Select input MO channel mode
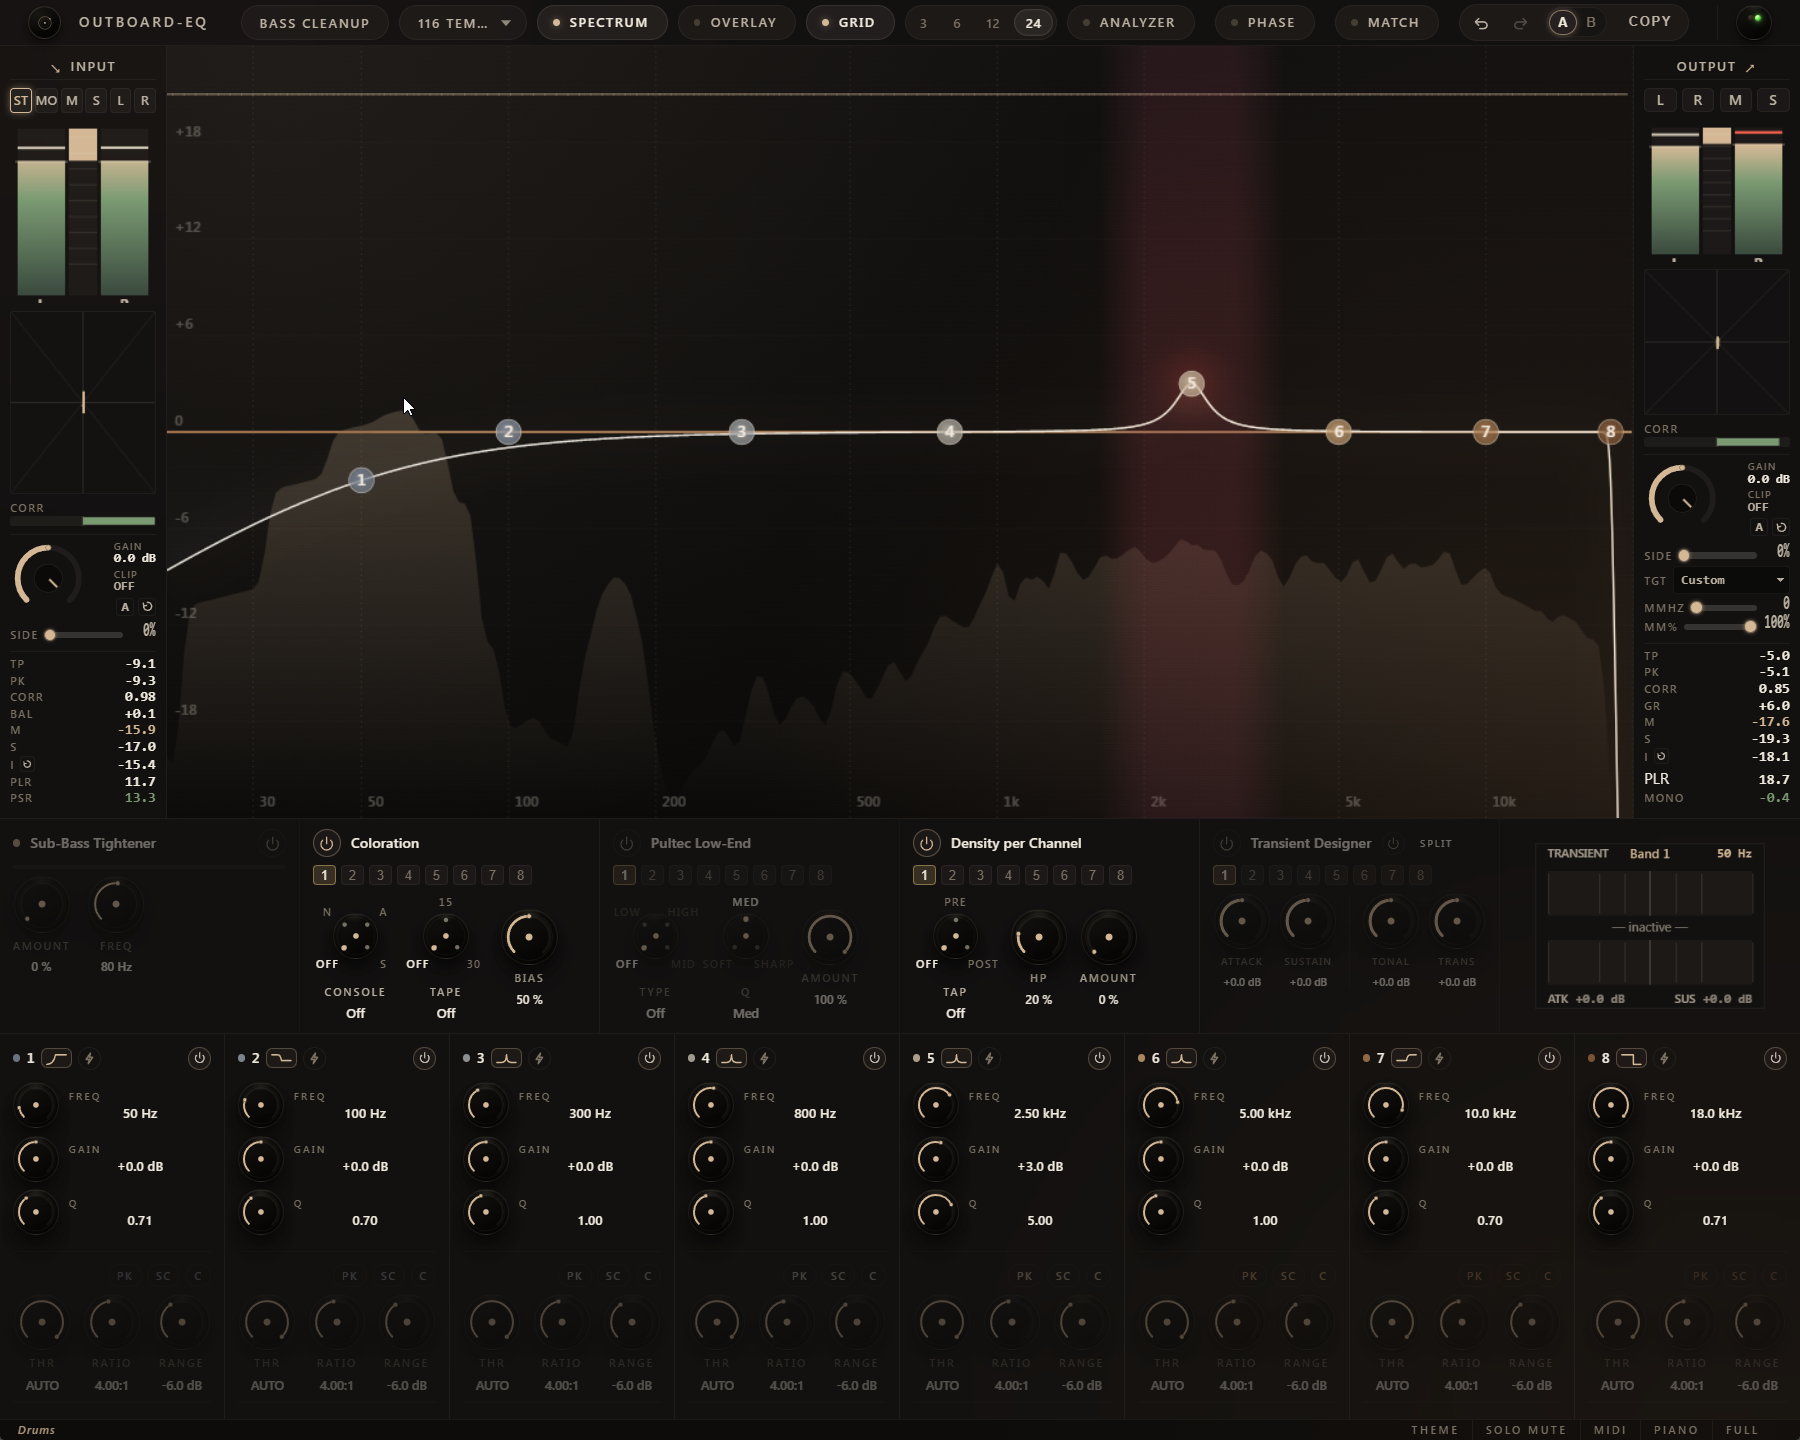Screen dimensions: 1800x1440 [x=46, y=100]
